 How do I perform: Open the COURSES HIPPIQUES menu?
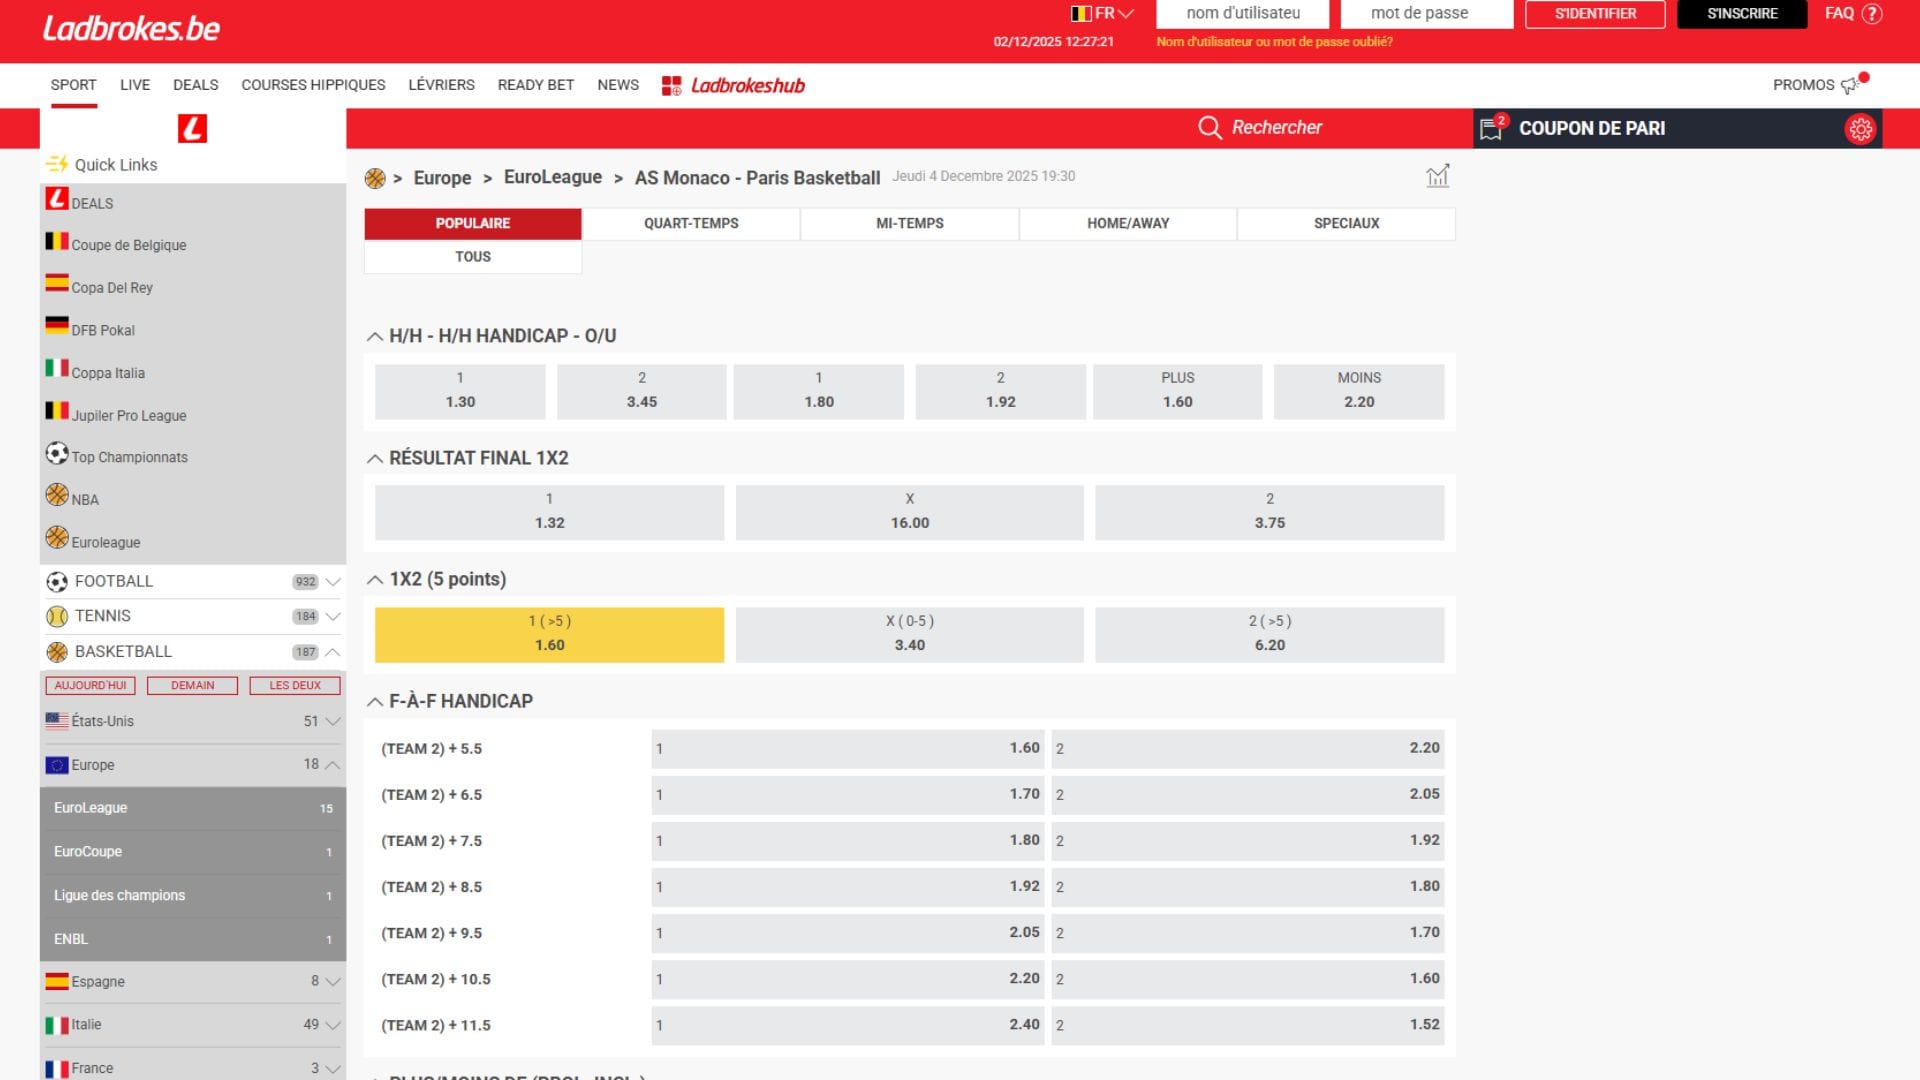click(x=313, y=85)
